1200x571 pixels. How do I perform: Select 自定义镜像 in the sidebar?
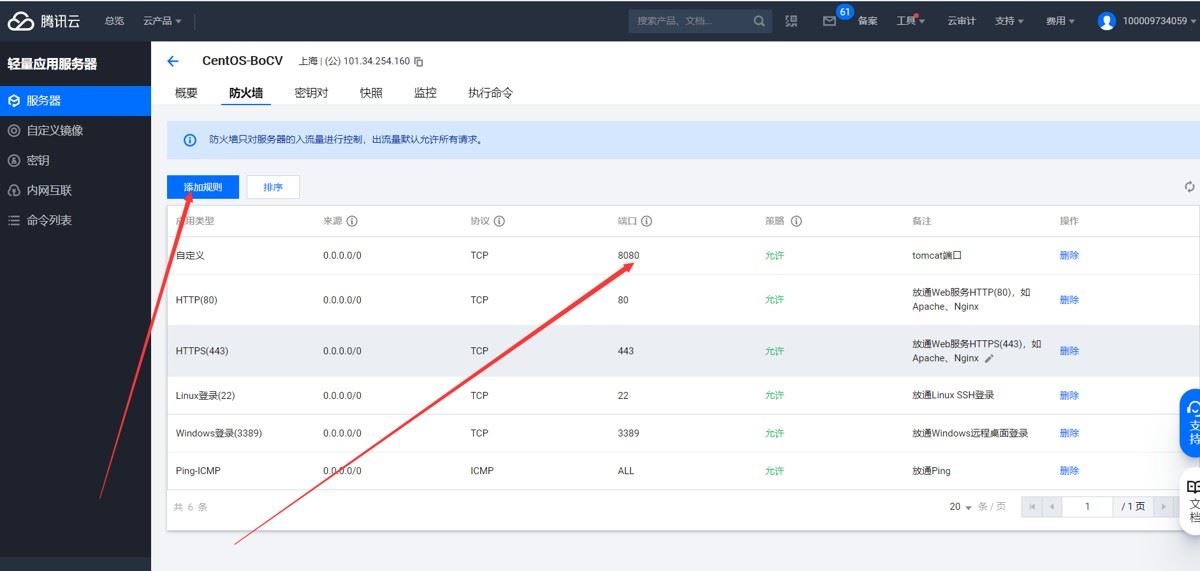[55, 131]
